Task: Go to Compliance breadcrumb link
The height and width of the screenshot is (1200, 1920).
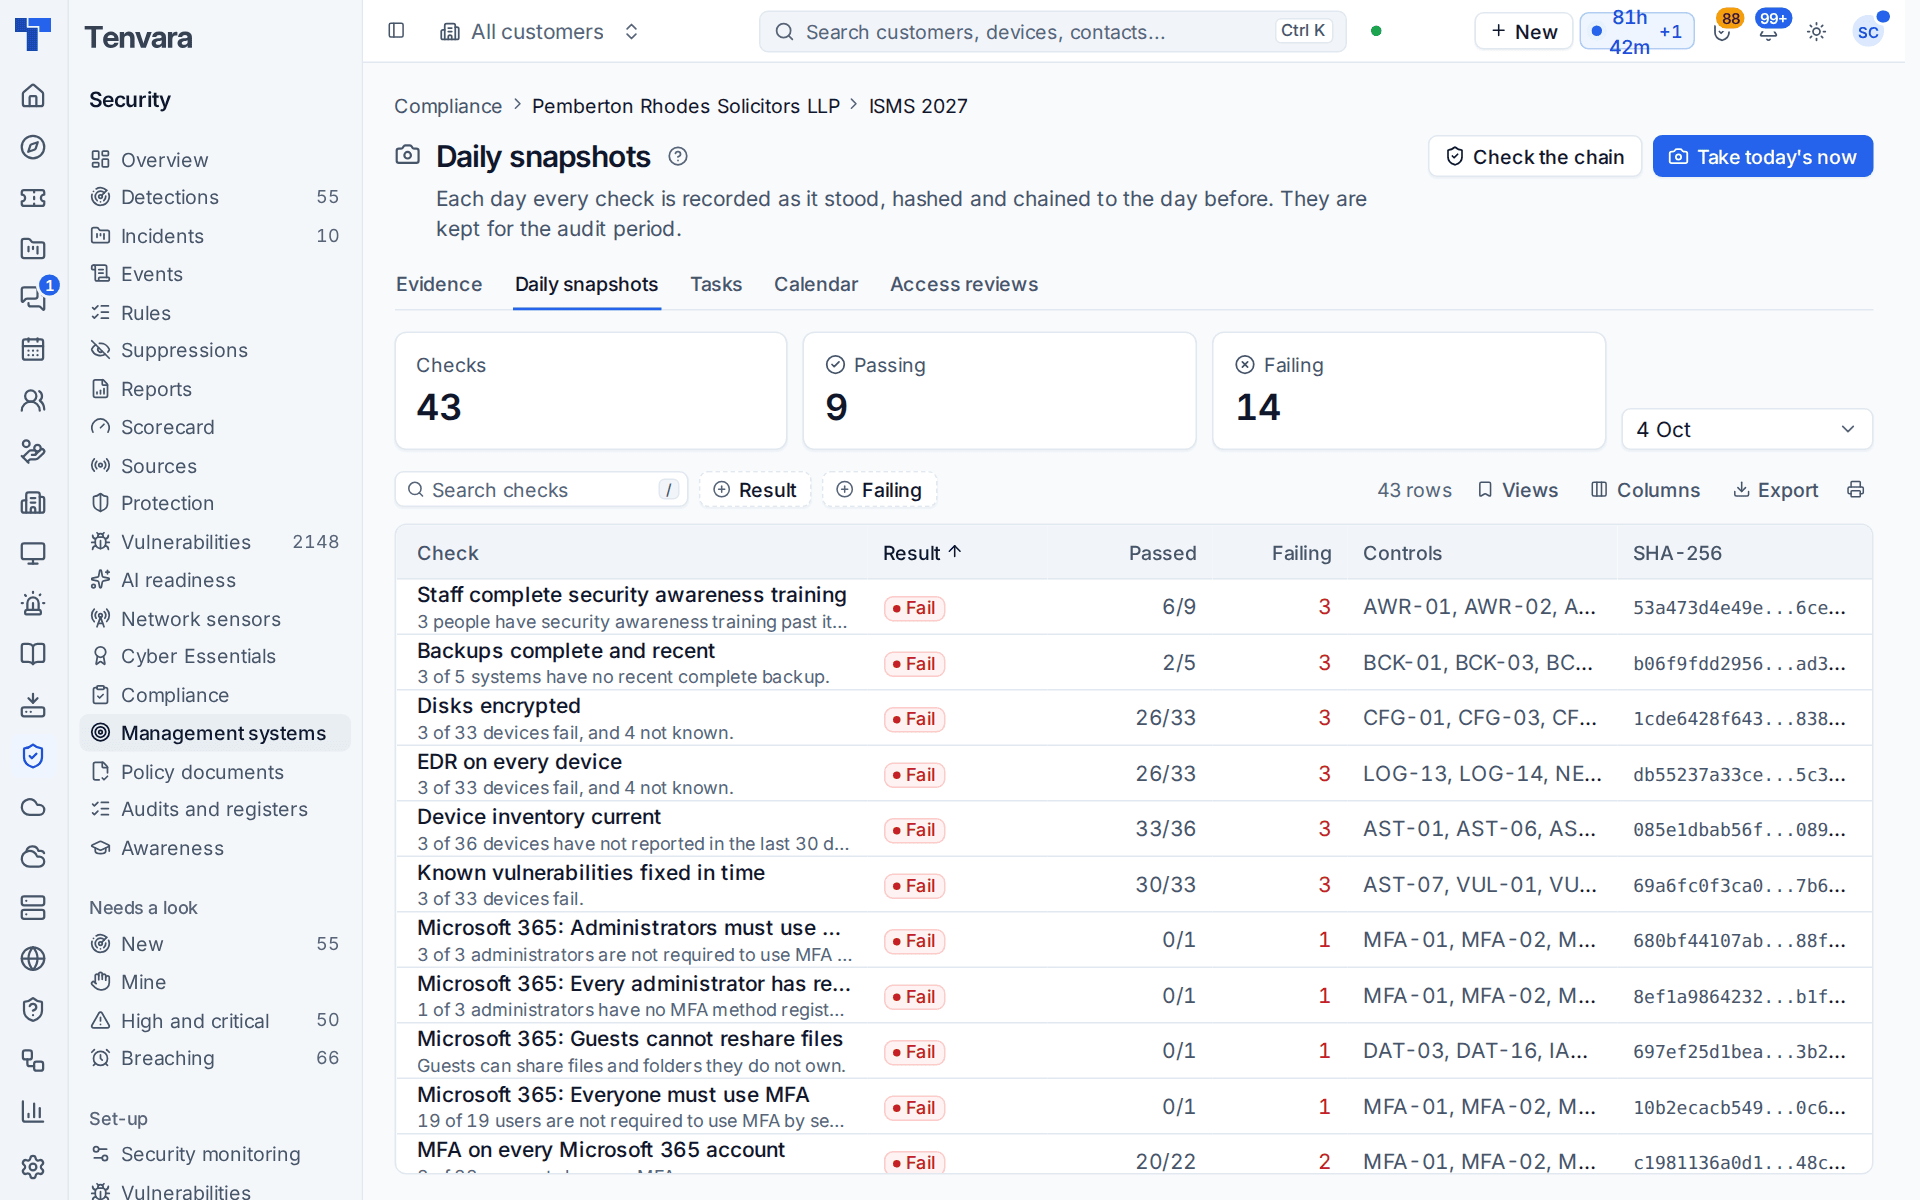Action: coord(448,106)
